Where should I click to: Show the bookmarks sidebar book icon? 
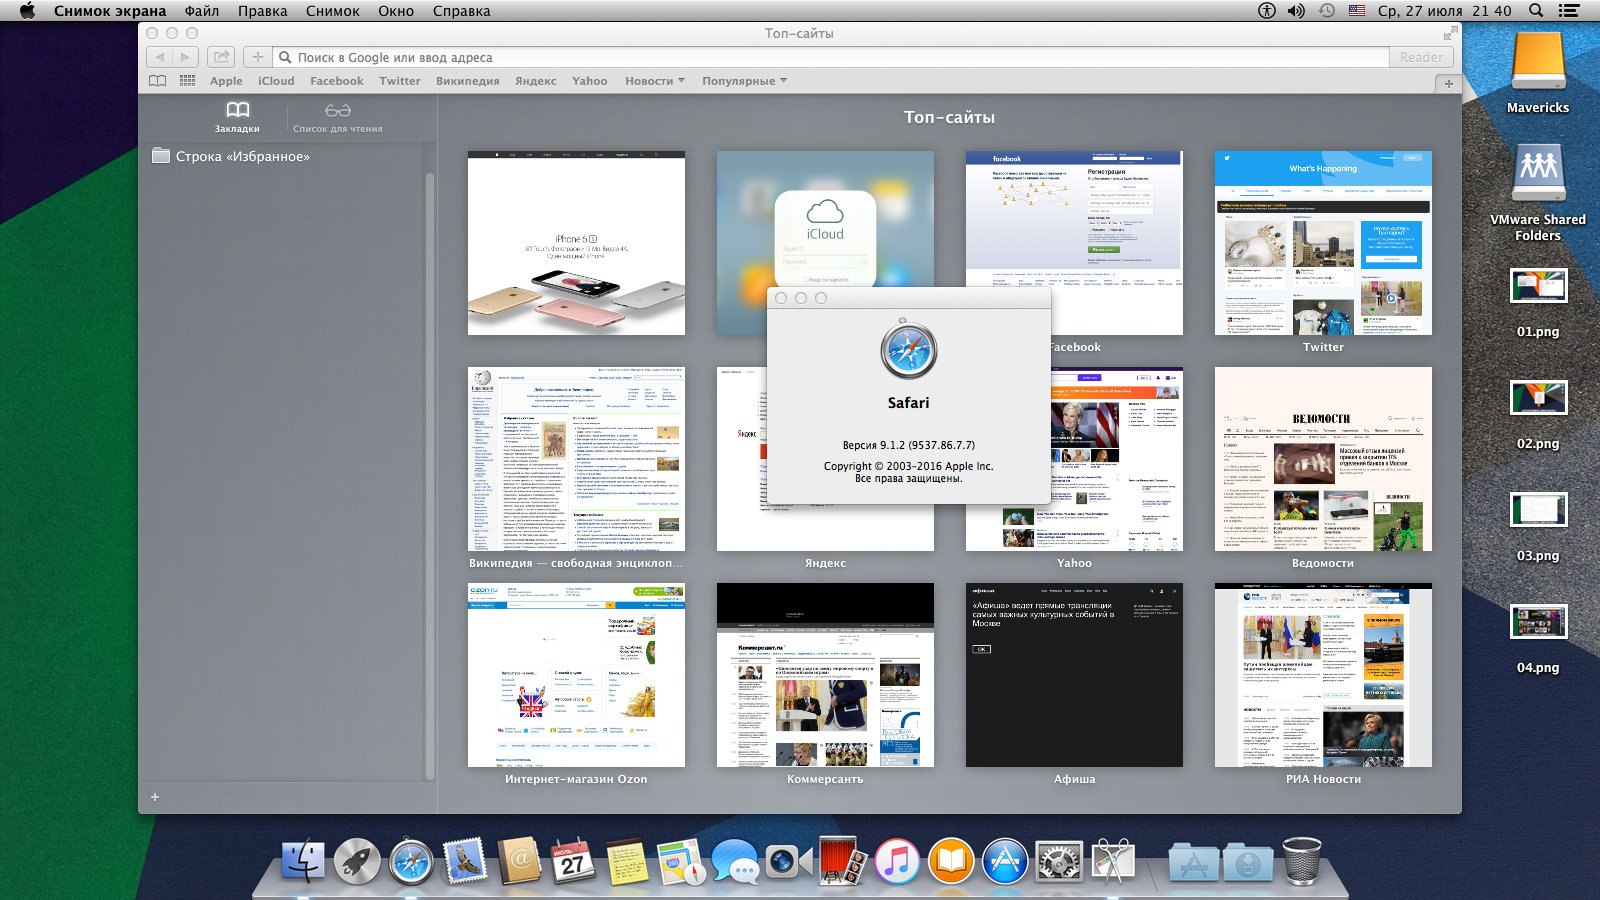point(158,81)
